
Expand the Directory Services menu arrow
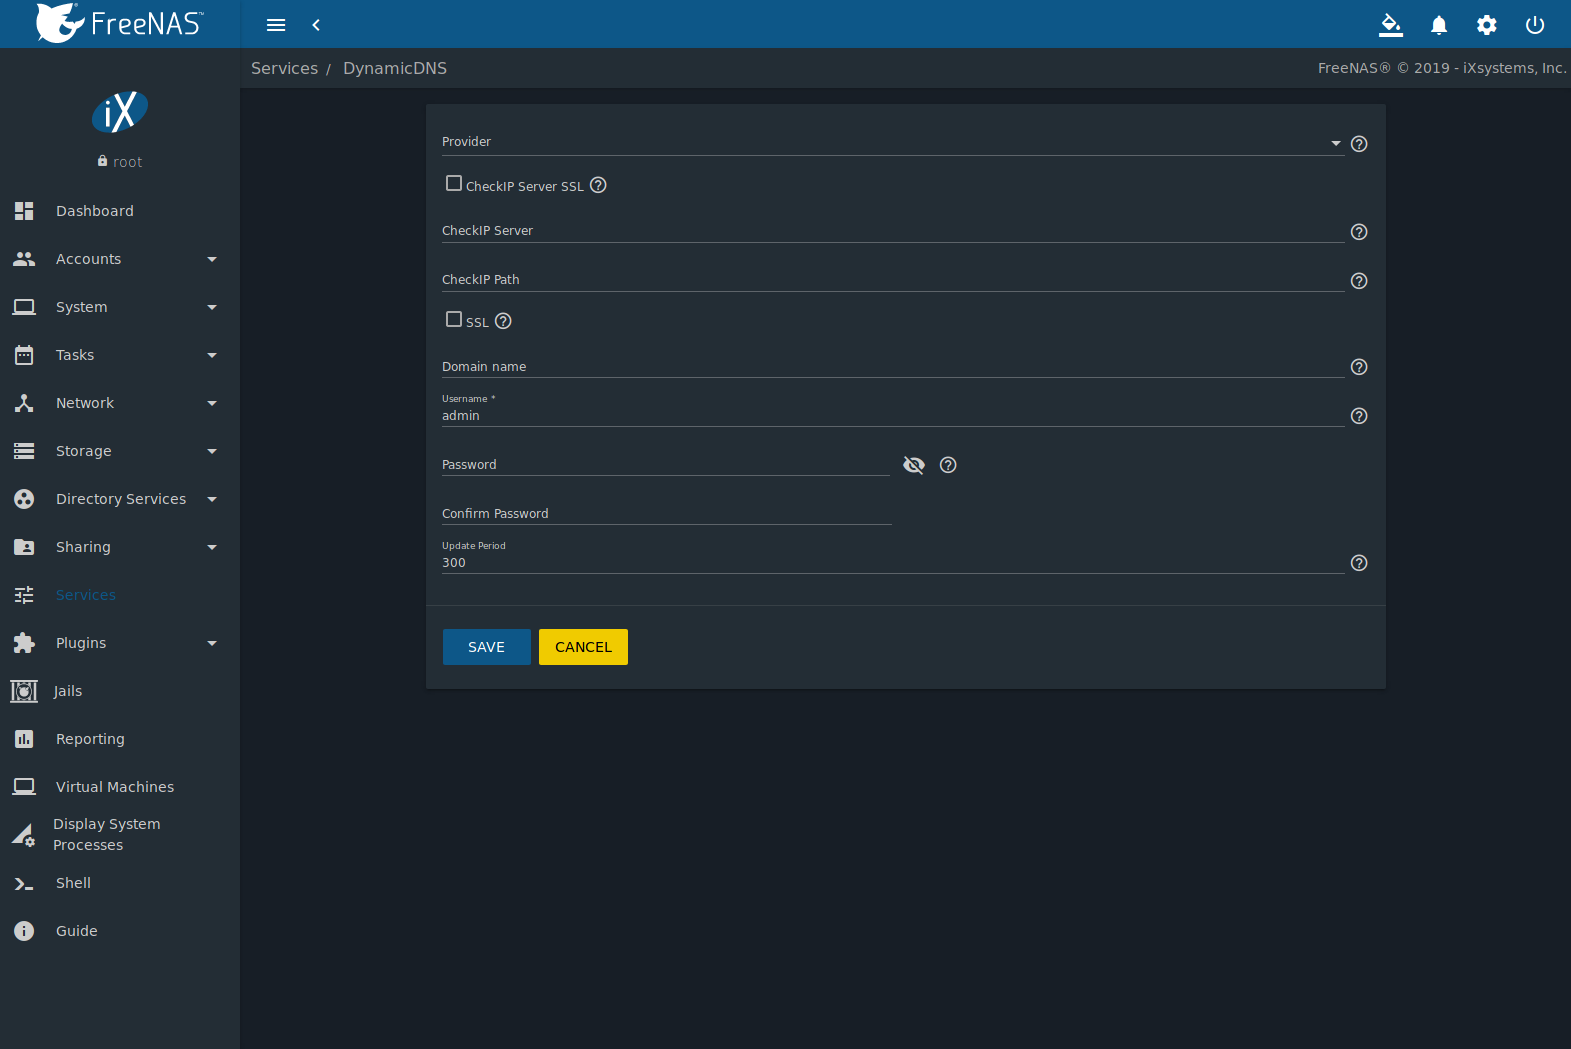[x=212, y=499]
